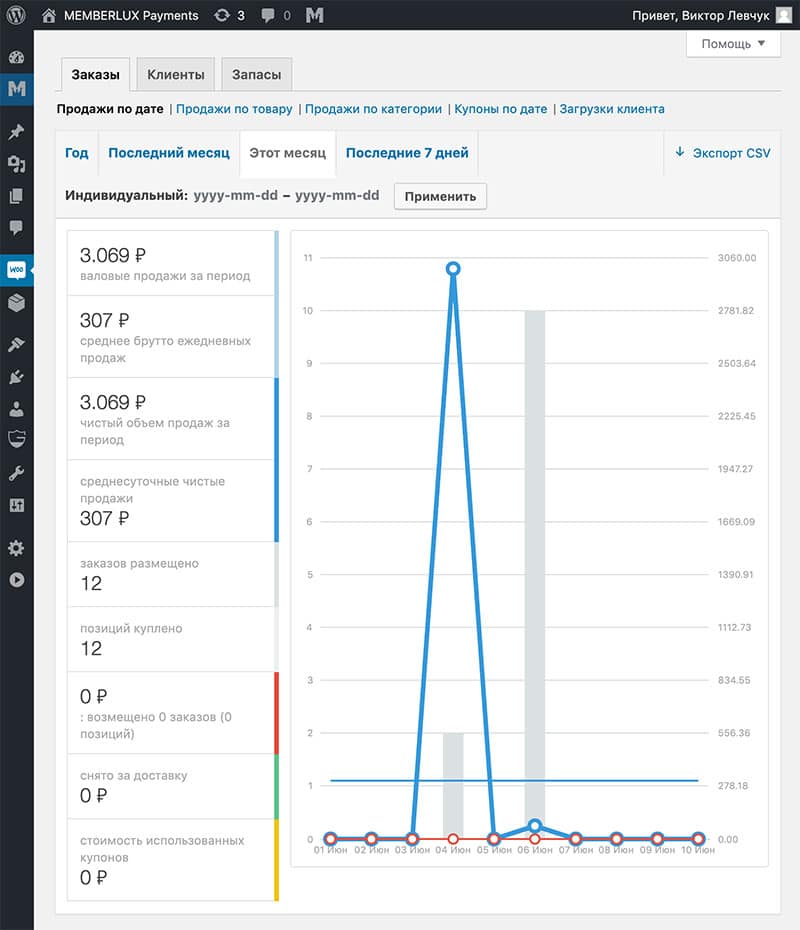Open Products via the box icon
This screenshot has width=800, height=930.
pyautogui.click(x=16, y=303)
